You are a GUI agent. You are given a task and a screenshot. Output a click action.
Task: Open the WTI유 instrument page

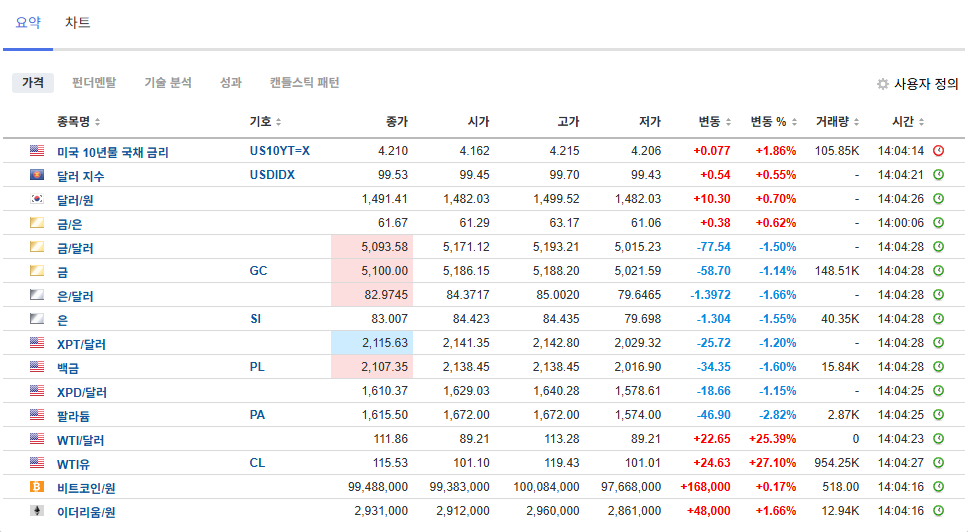point(73,464)
